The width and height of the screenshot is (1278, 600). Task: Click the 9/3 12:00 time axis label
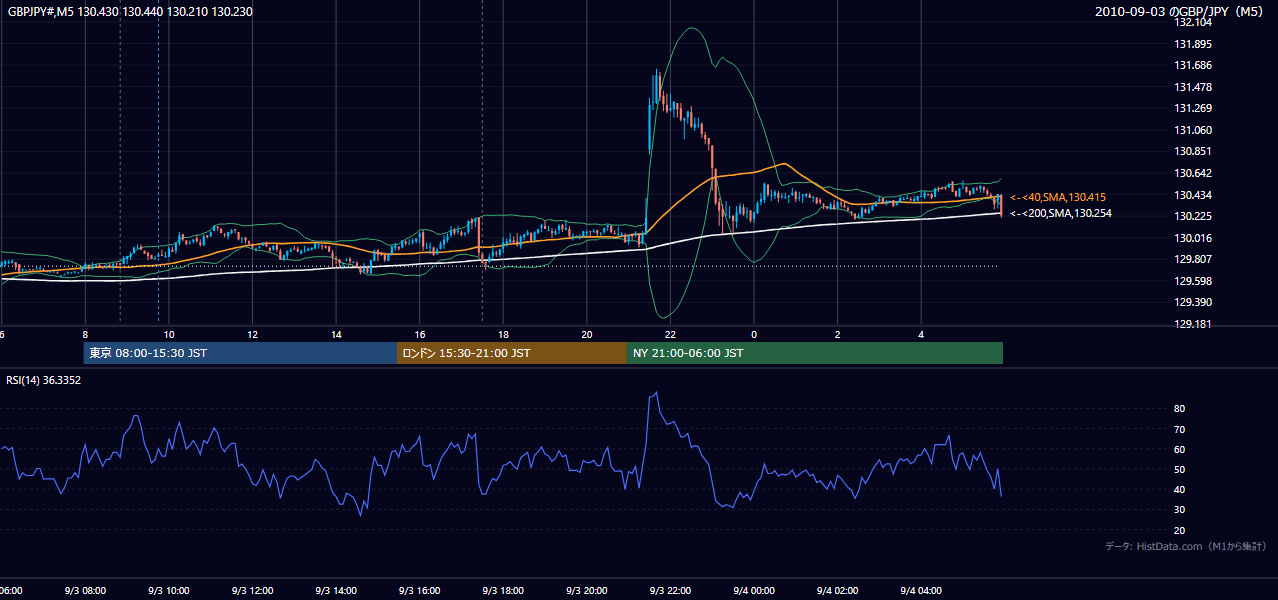pyautogui.click(x=252, y=591)
